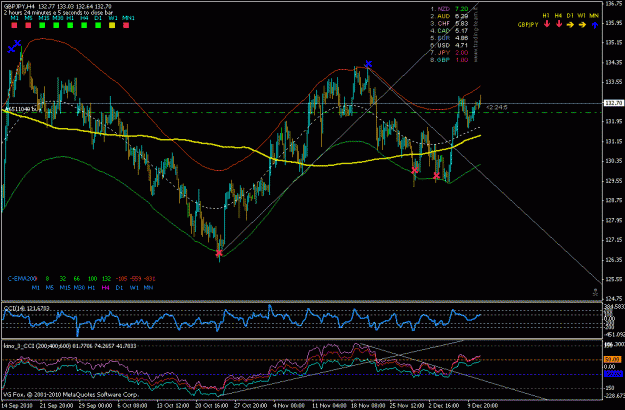
Task: Click the 14 Sep 2010 date label
Action: pyautogui.click(x=18, y=405)
